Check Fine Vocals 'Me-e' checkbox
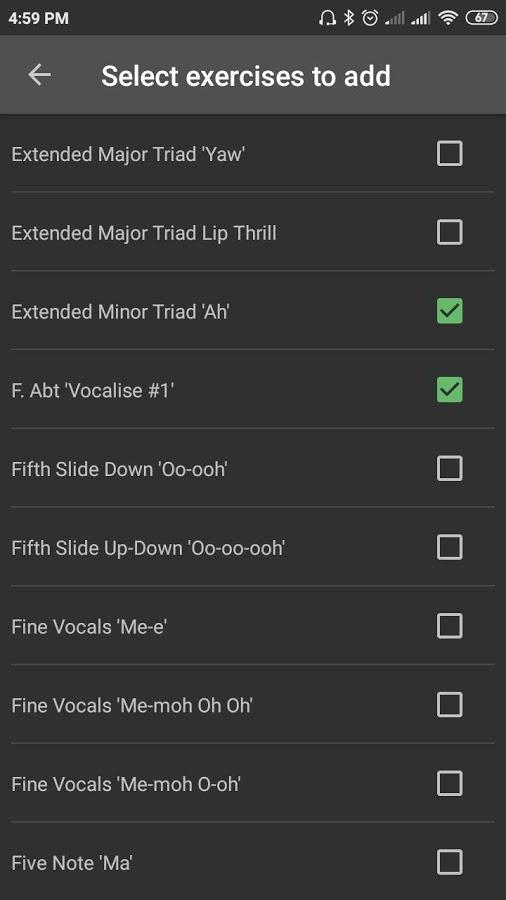The width and height of the screenshot is (506, 900). [x=449, y=626]
